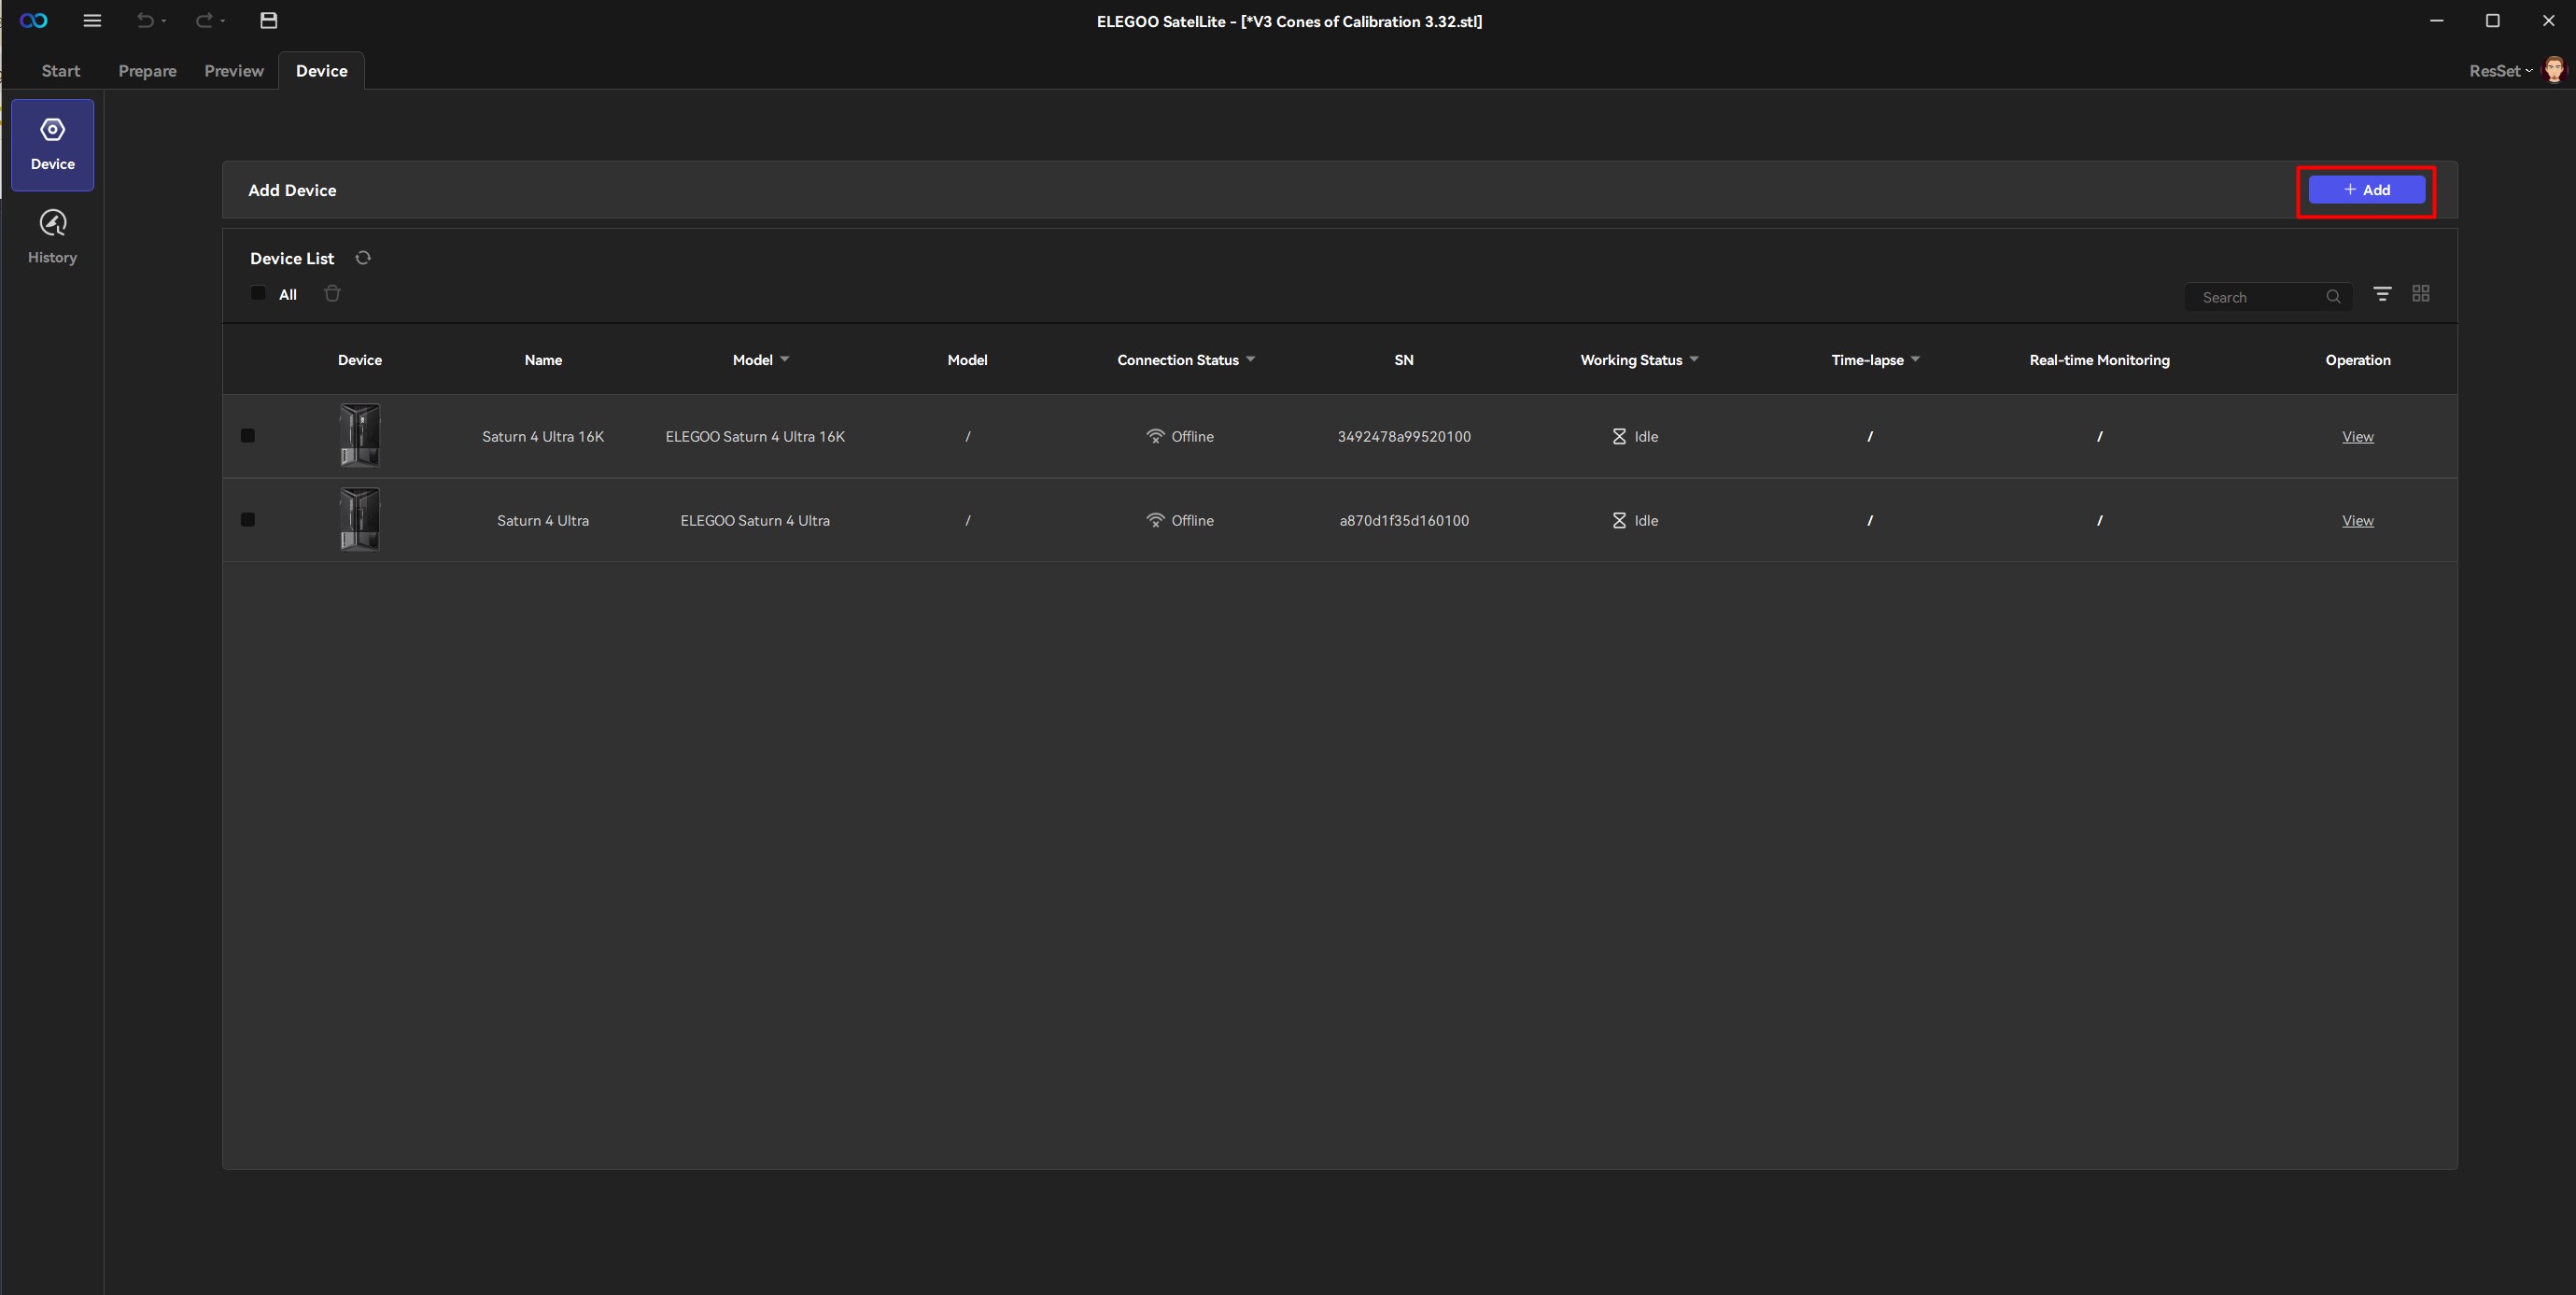Click the trash delete icon beside All

tap(332, 293)
